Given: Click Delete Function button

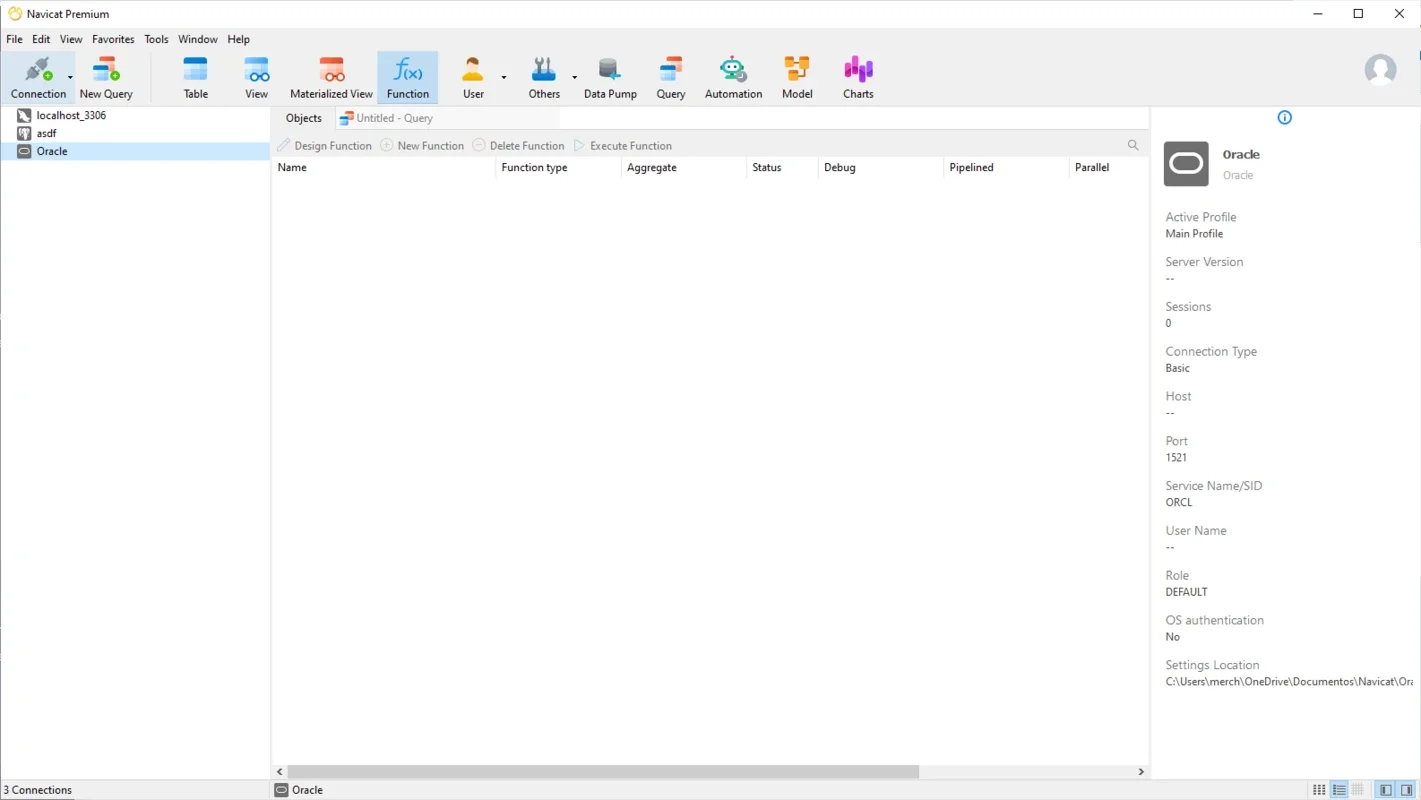Looking at the screenshot, I should click(518, 145).
